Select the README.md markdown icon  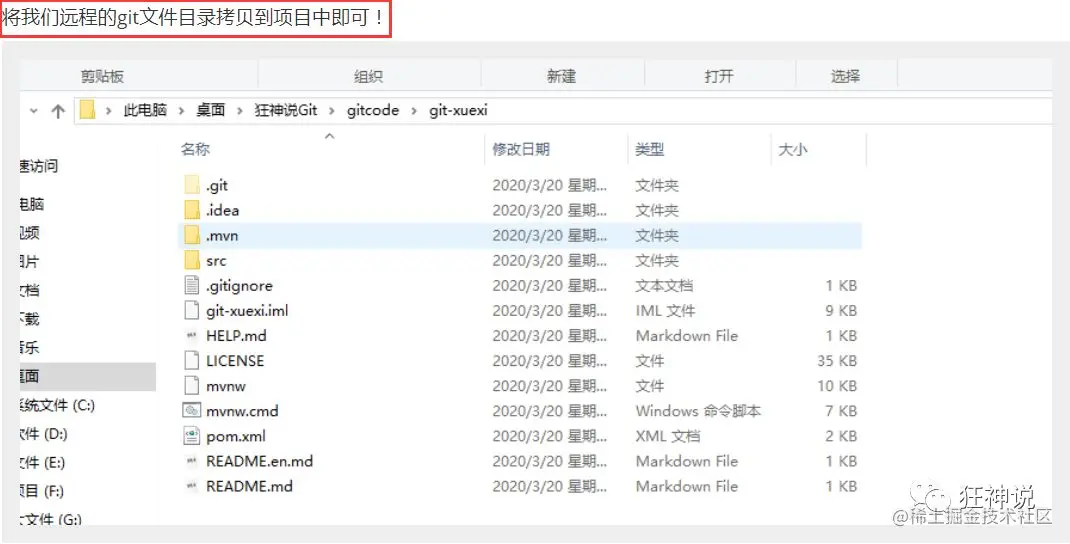(x=191, y=486)
